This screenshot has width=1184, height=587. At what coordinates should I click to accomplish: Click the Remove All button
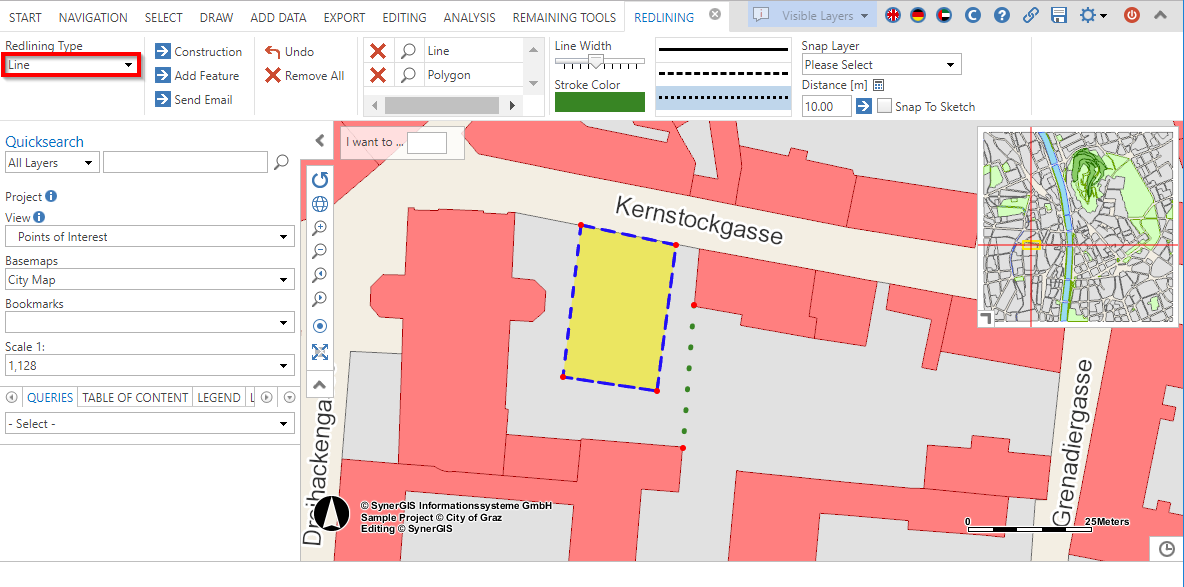(305, 76)
